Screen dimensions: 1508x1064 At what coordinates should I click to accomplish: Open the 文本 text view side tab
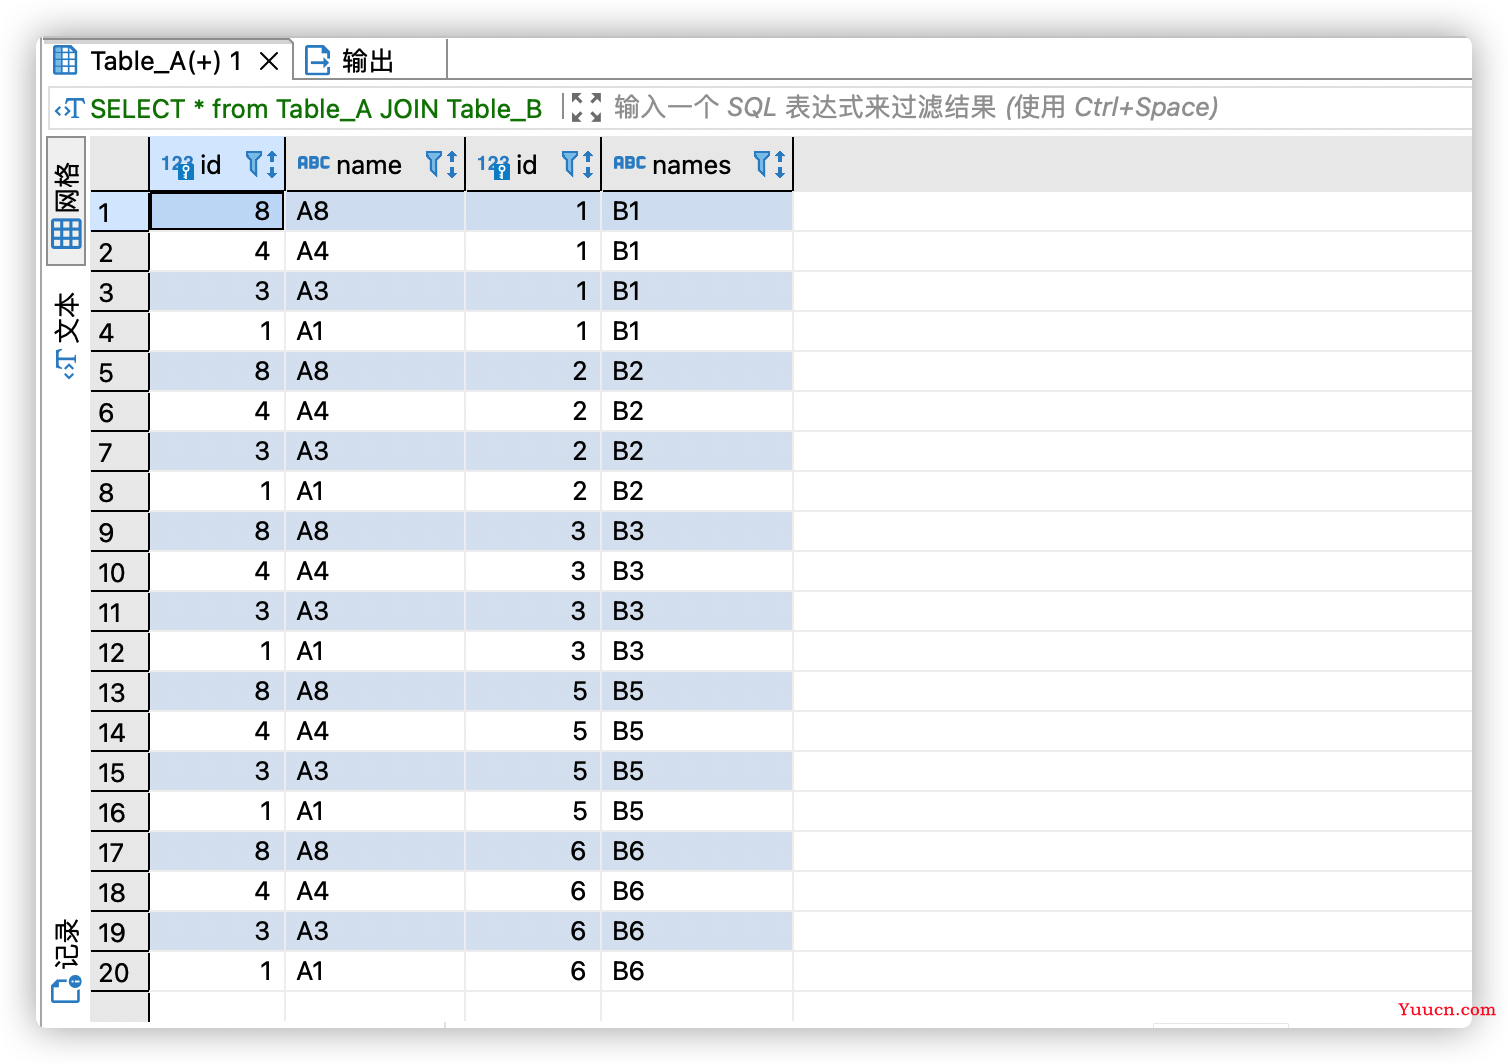[66, 335]
